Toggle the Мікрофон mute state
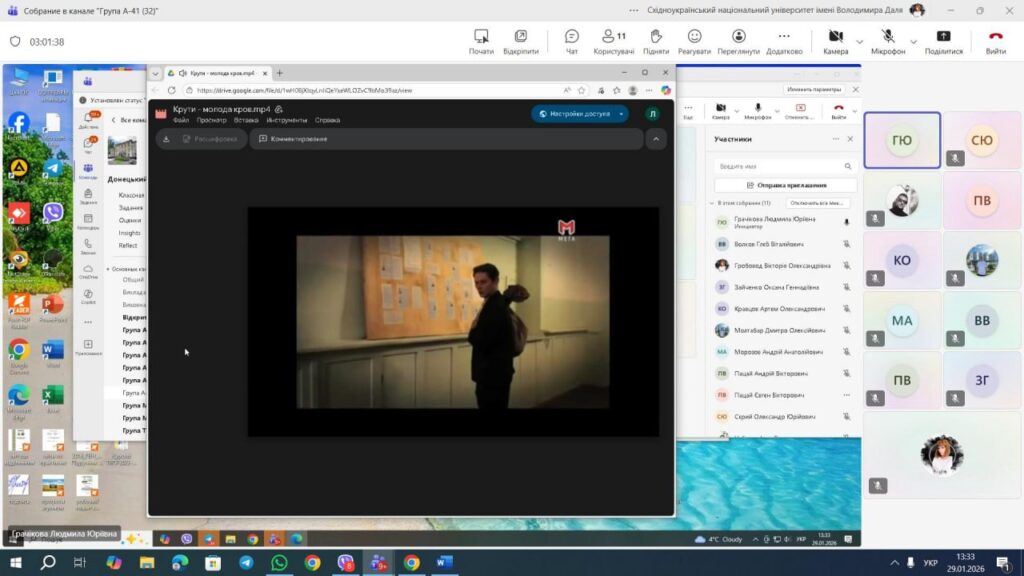 tap(887, 40)
